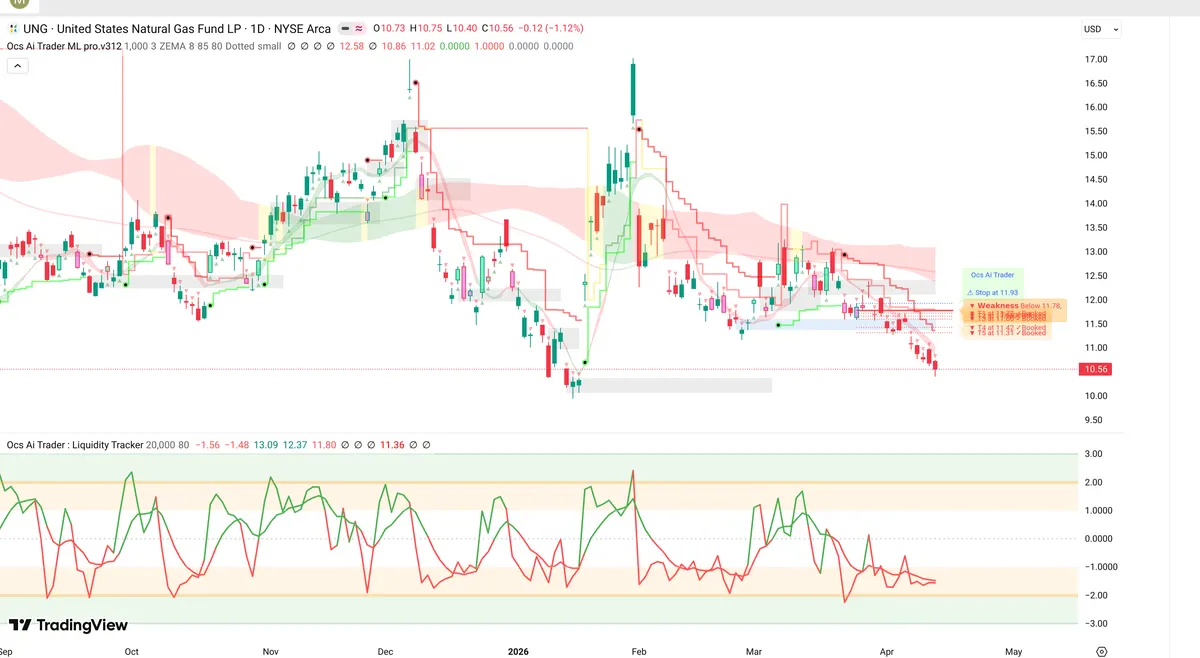This screenshot has width=1200, height=658.
Task: Click the green 'Ocs Ai Trader' chart label
Action: tap(992, 274)
